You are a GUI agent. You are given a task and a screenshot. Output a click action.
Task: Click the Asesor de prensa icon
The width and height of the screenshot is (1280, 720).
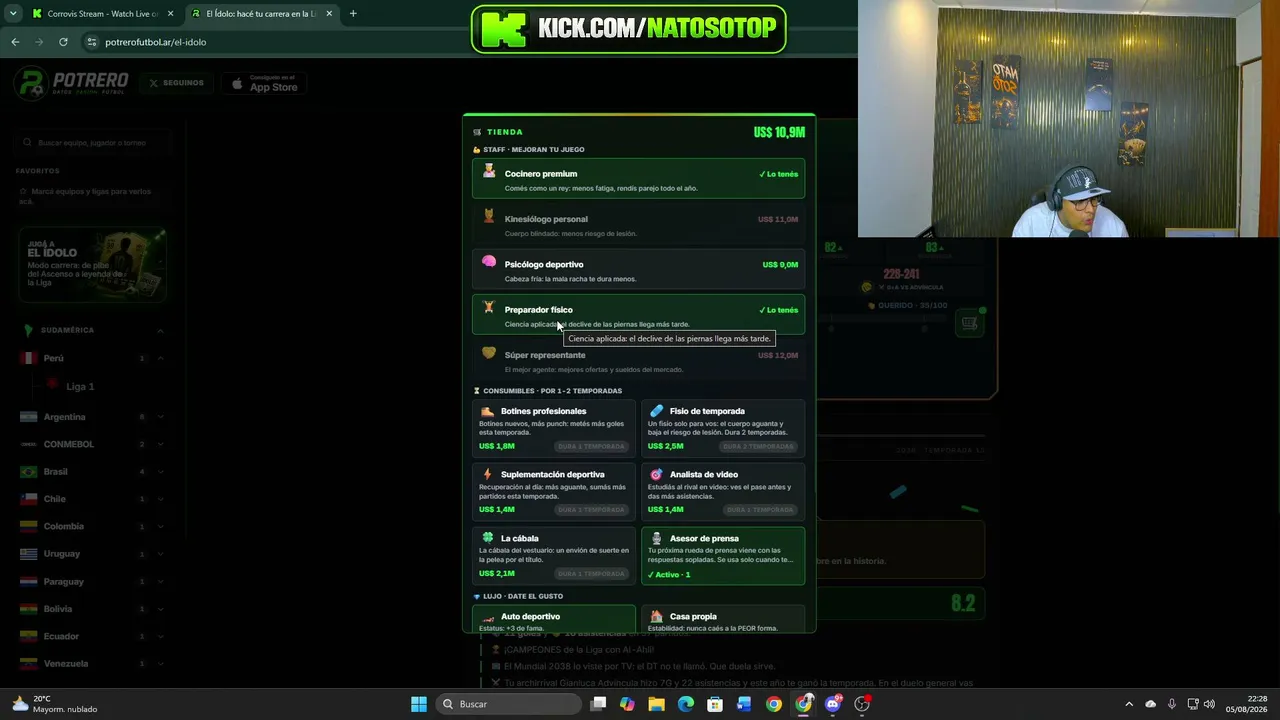(x=656, y=538)
